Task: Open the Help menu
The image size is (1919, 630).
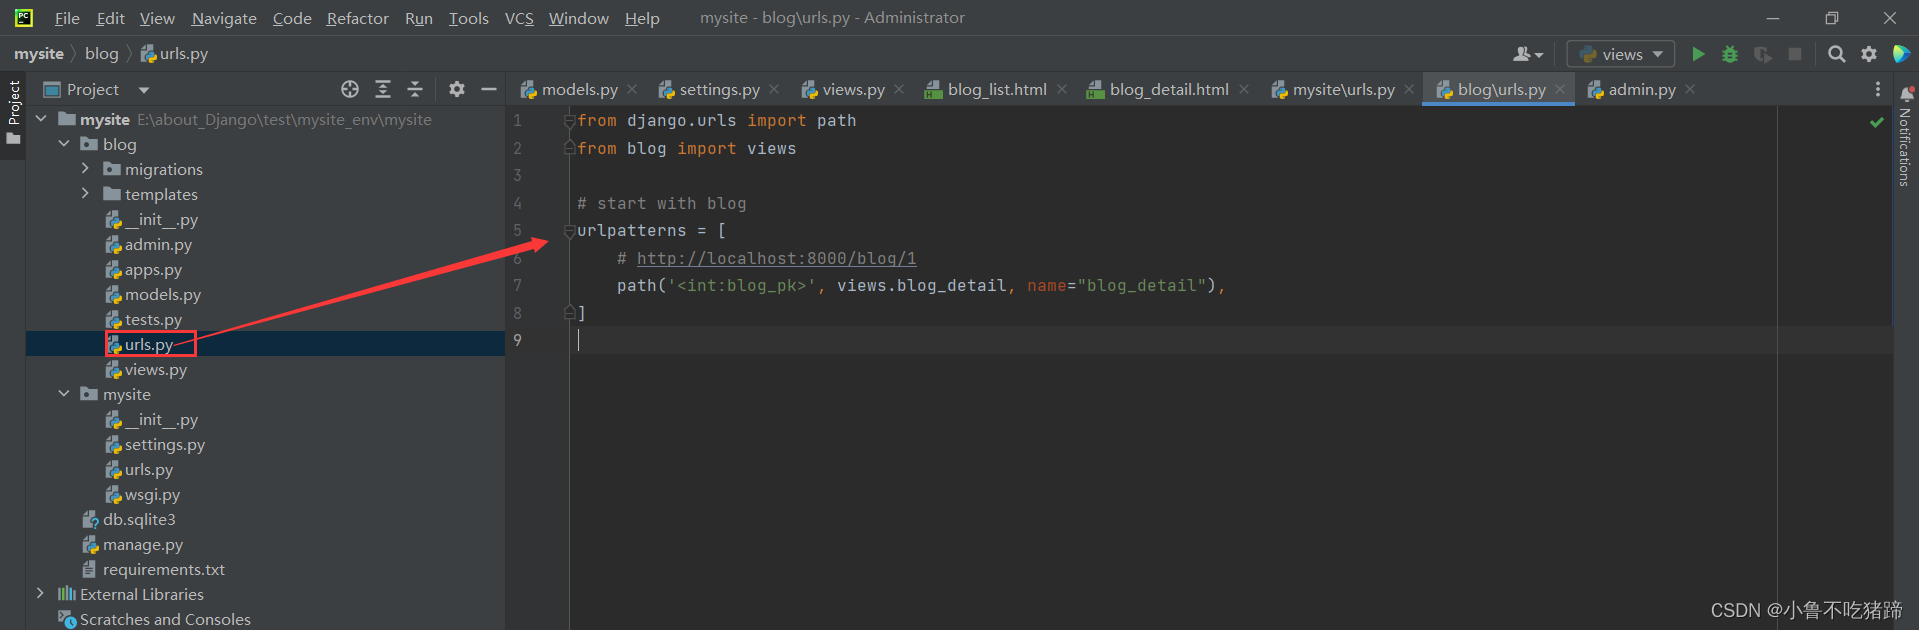Action: pos(642,18)
